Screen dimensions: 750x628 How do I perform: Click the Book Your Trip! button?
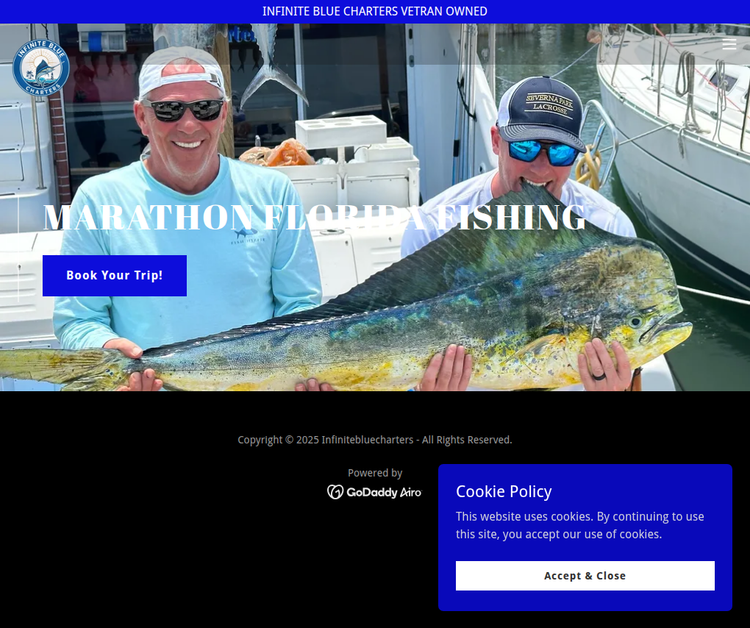[114, 275]
